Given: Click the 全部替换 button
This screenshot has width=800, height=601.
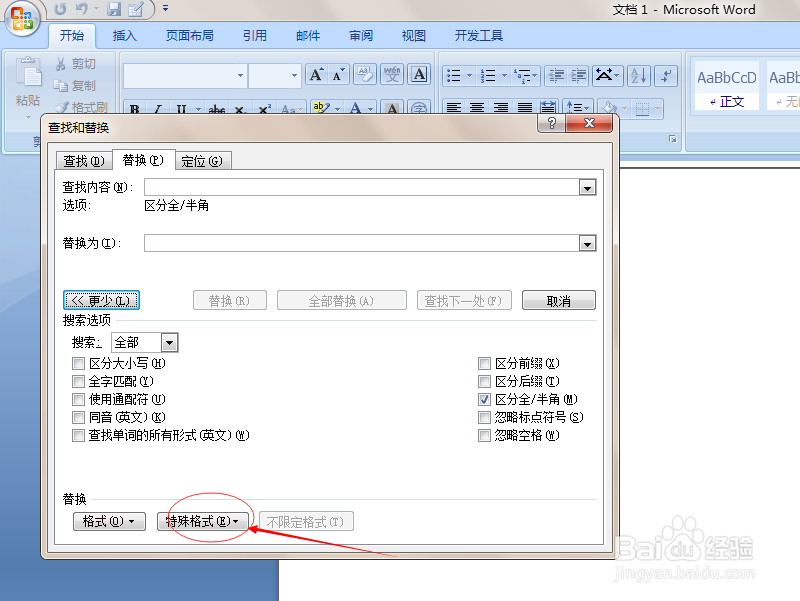Looking at the screenshot, I should (341, 299).
